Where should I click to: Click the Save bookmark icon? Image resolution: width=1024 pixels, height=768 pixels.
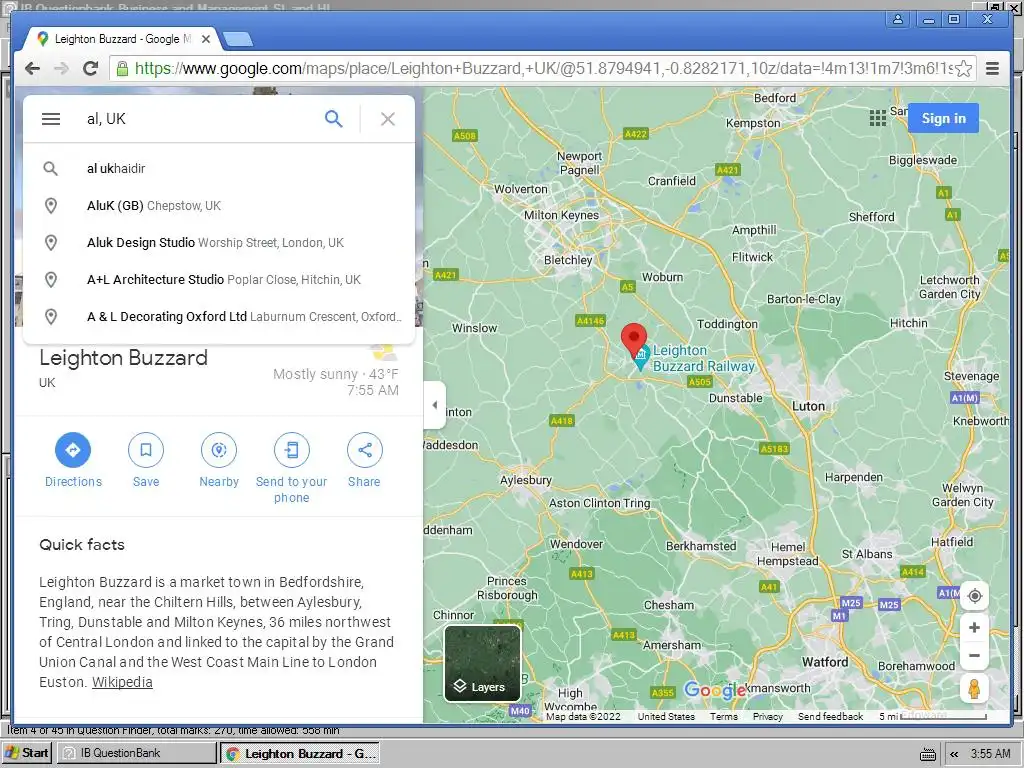coord(146,450)
